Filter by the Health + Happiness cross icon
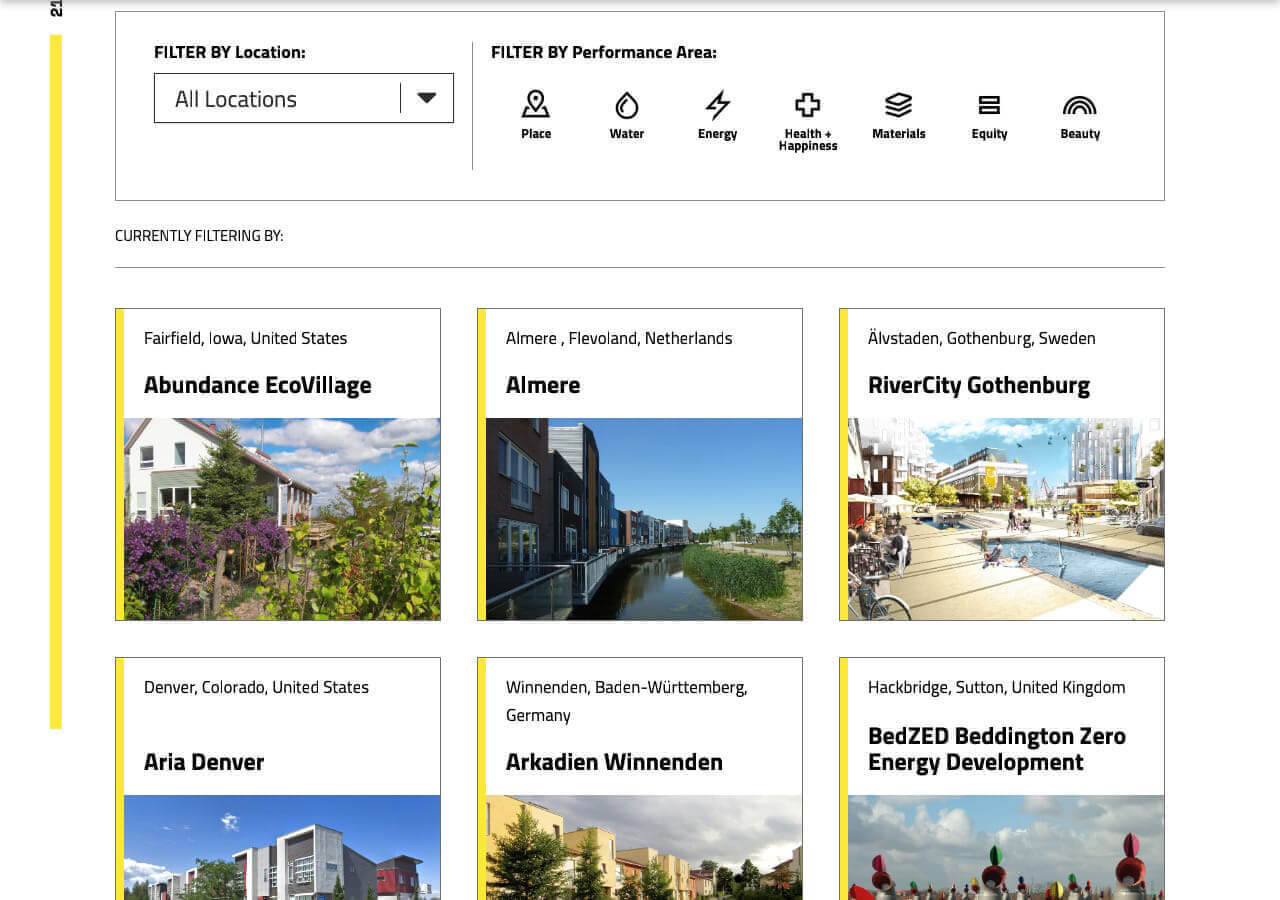The width and height of the screenshot is (1280, 900). coord(808,104)
